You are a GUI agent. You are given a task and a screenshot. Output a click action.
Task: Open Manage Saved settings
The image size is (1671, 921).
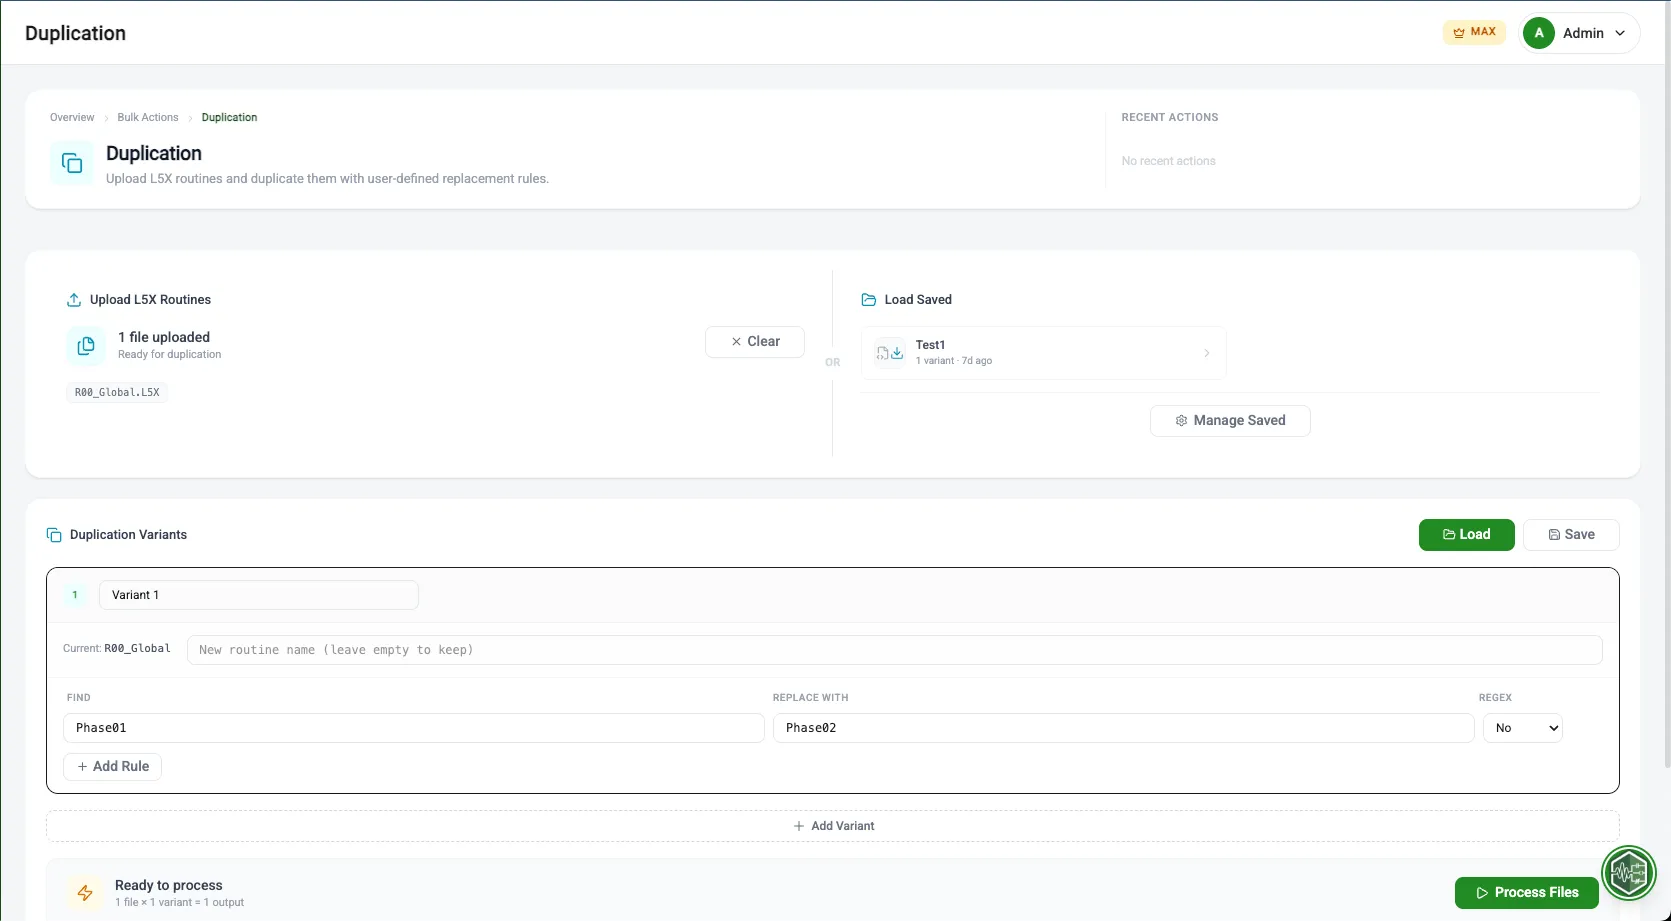1230,421
